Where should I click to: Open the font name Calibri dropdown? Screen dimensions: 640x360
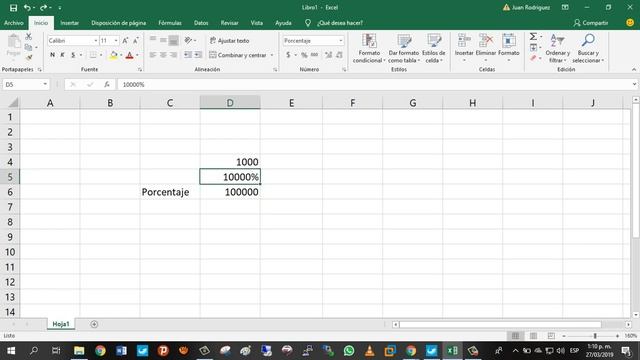96,40
